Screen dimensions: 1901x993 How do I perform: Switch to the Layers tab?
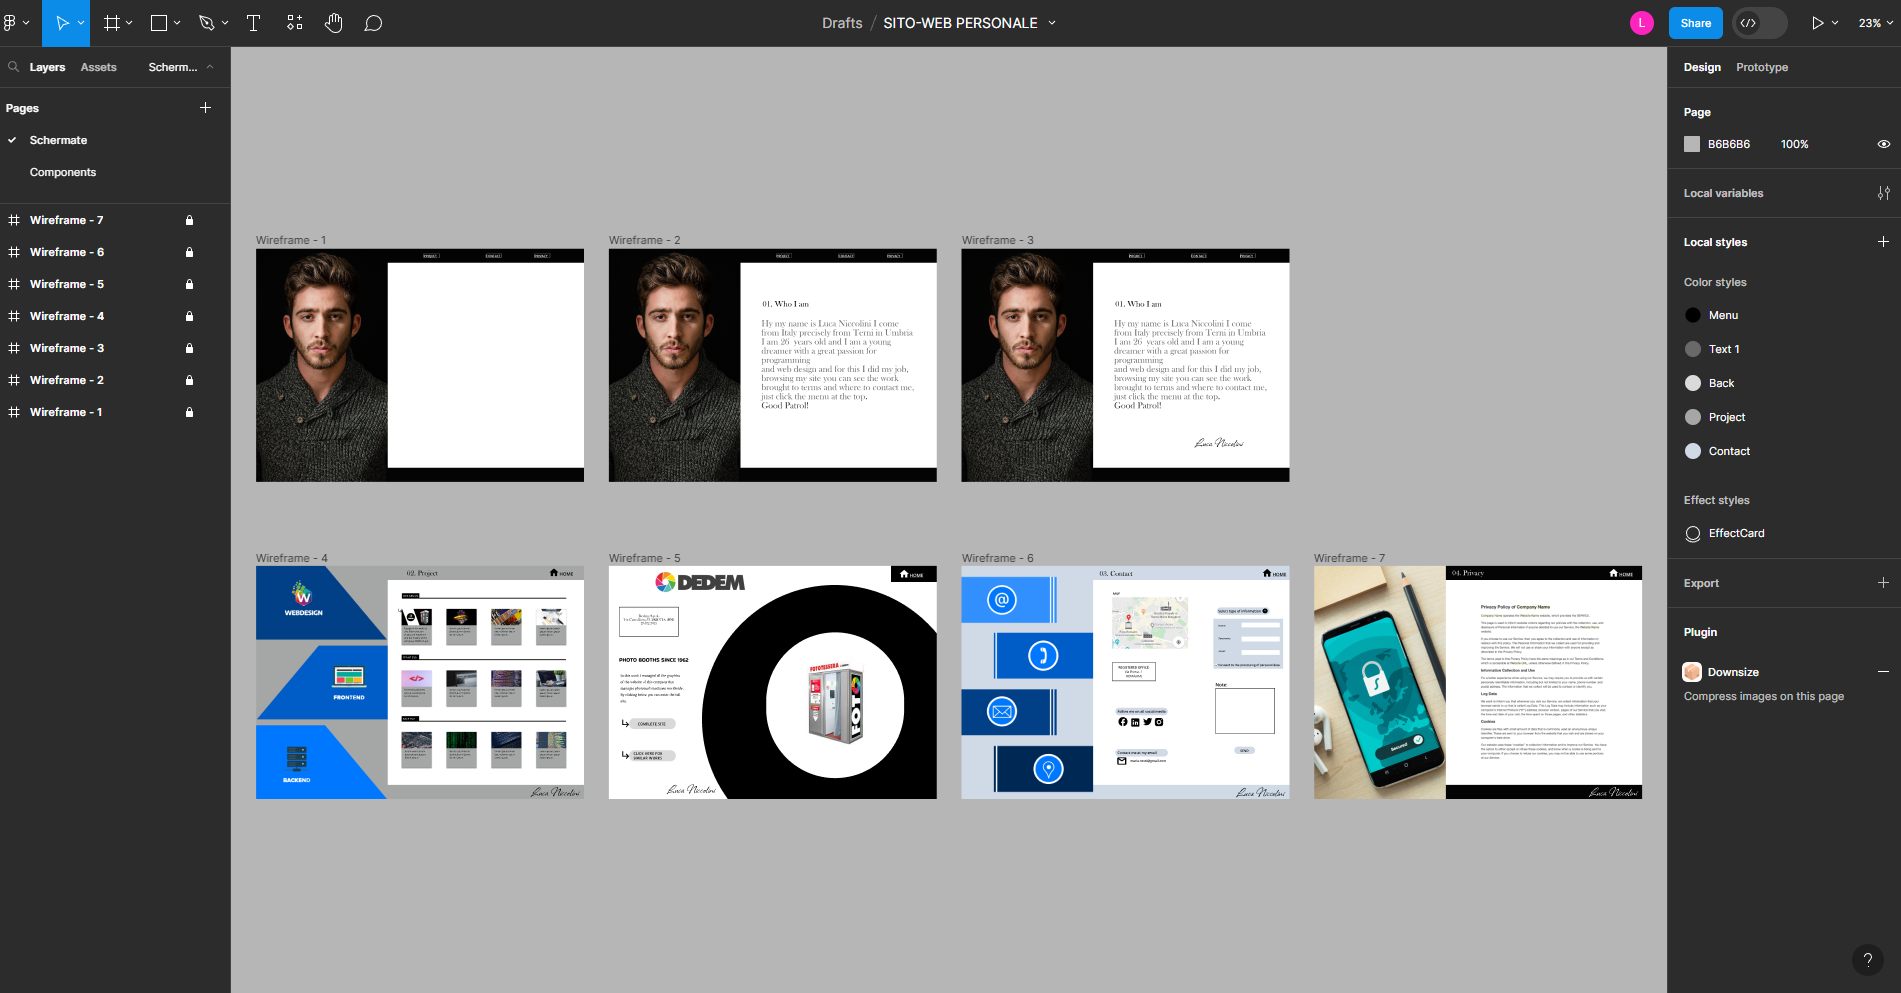(47, 67)
